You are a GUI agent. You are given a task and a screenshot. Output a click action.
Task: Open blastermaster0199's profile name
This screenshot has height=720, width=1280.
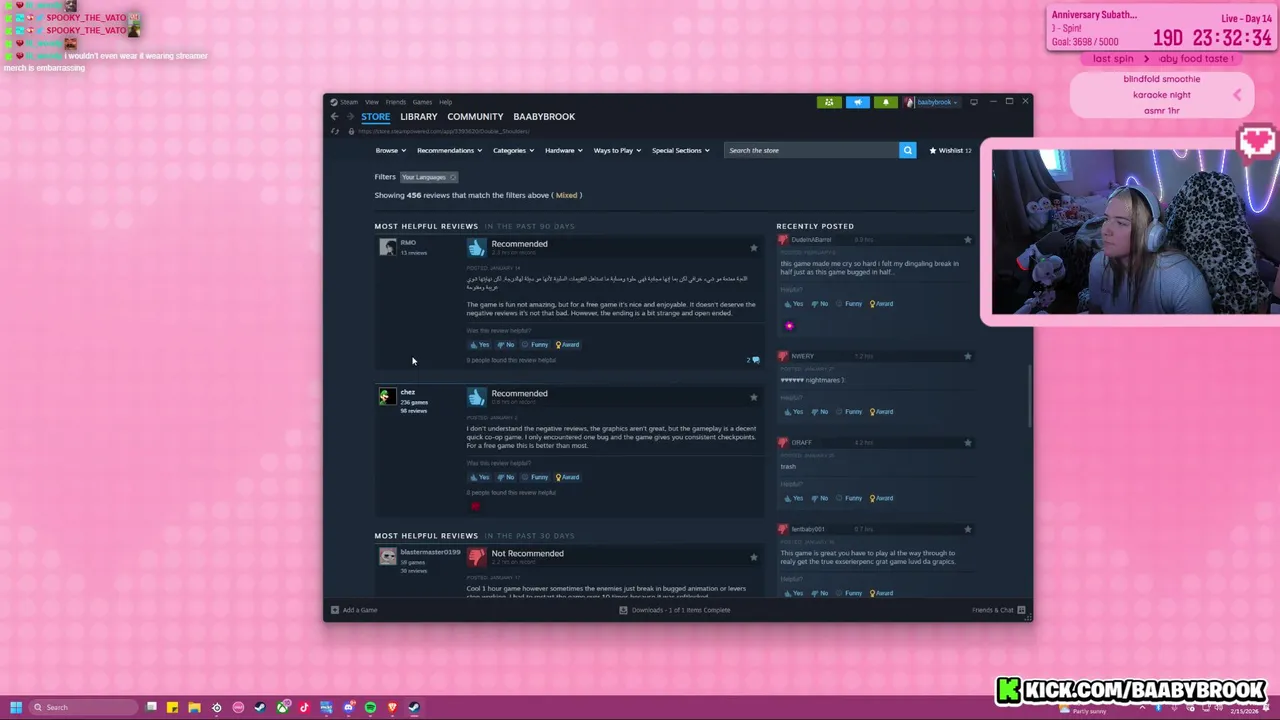point(430,552)
